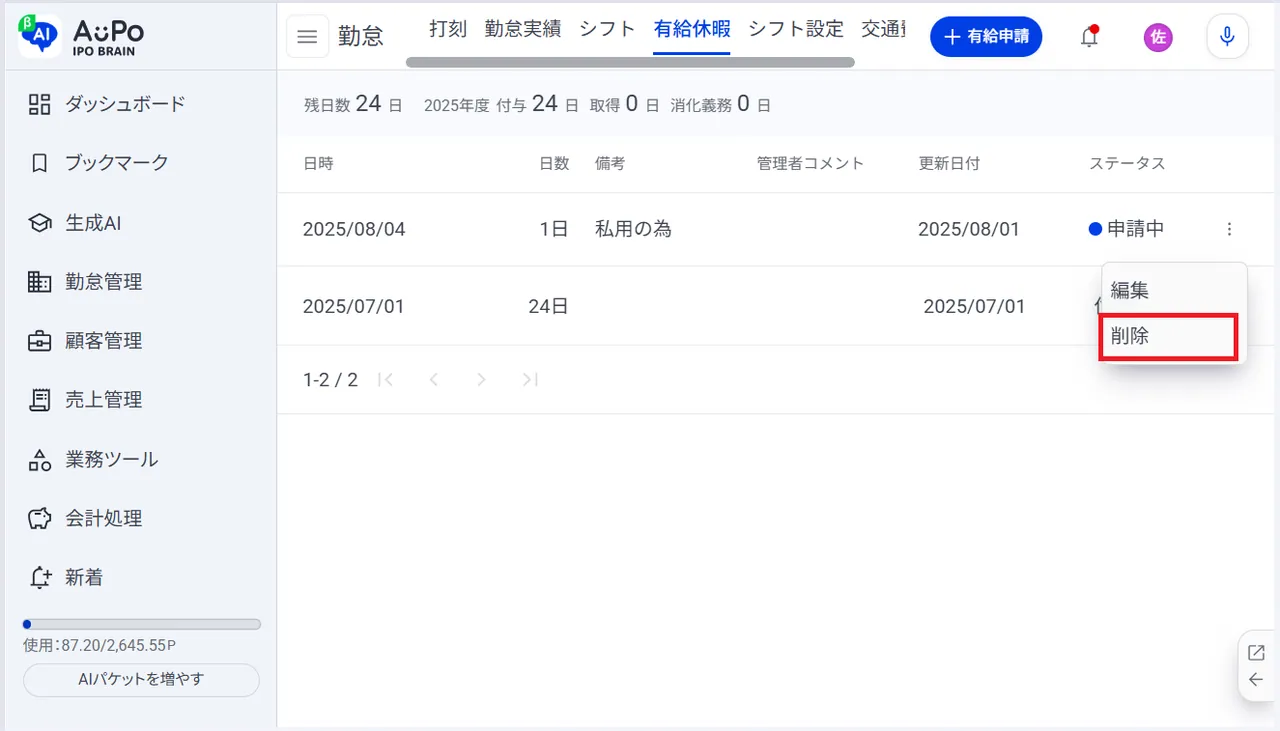Open the 勤怠管理 sidebar text link

104,282
